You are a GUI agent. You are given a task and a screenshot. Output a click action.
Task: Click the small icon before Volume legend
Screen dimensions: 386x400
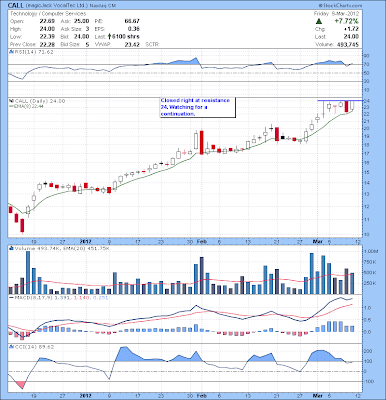pos(11,248)
